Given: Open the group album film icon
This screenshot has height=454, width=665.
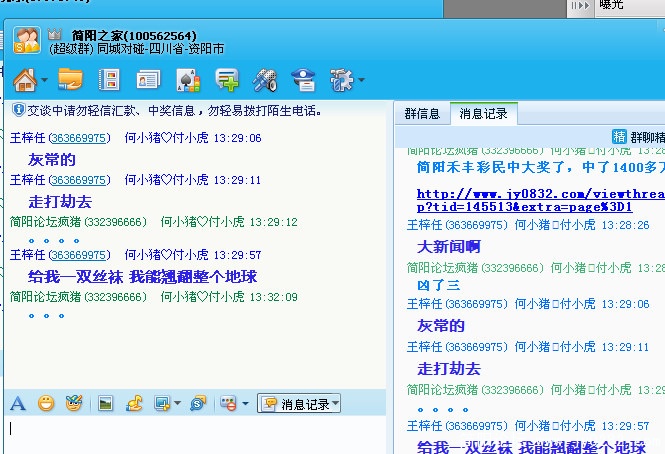Looking at the screenshot, I should pyautogui.click(x=109, y=80).
